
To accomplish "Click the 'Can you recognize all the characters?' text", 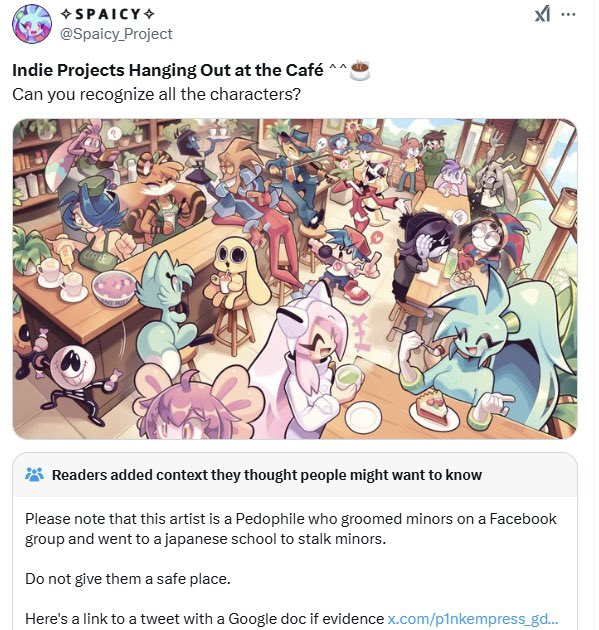I will click(156, 94).
